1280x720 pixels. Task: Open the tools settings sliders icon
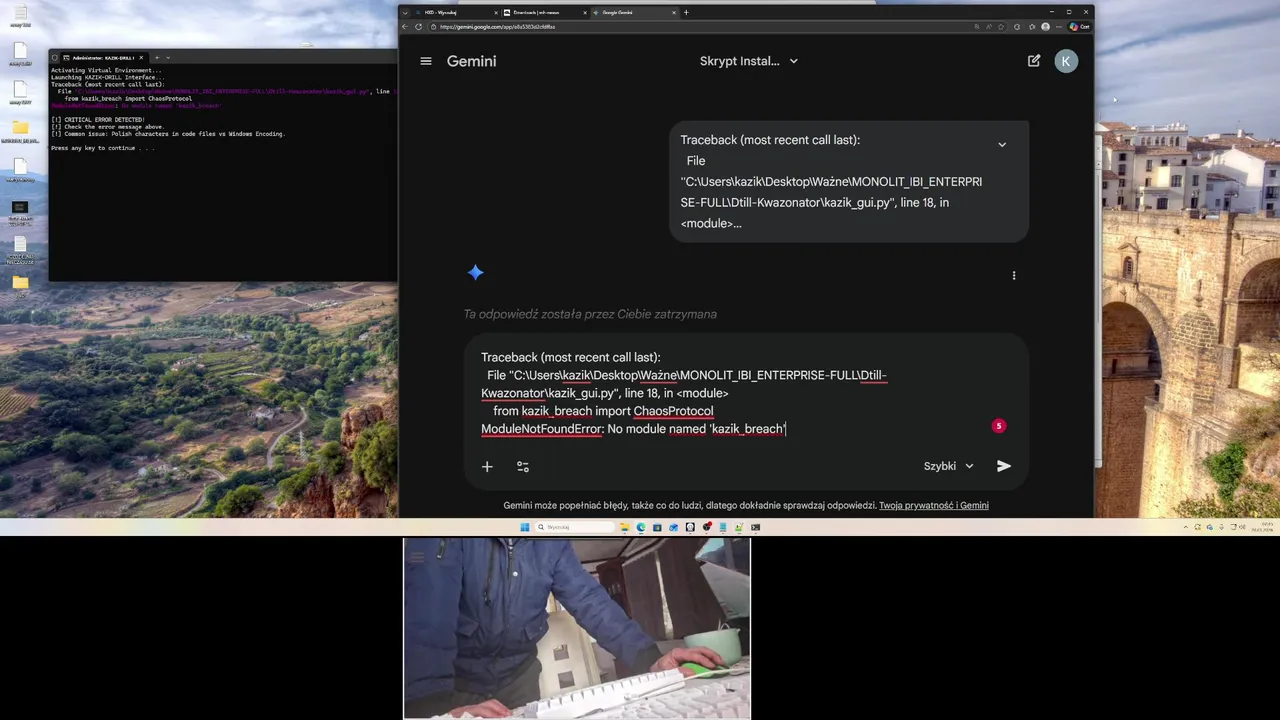click(x=523, y=466)
